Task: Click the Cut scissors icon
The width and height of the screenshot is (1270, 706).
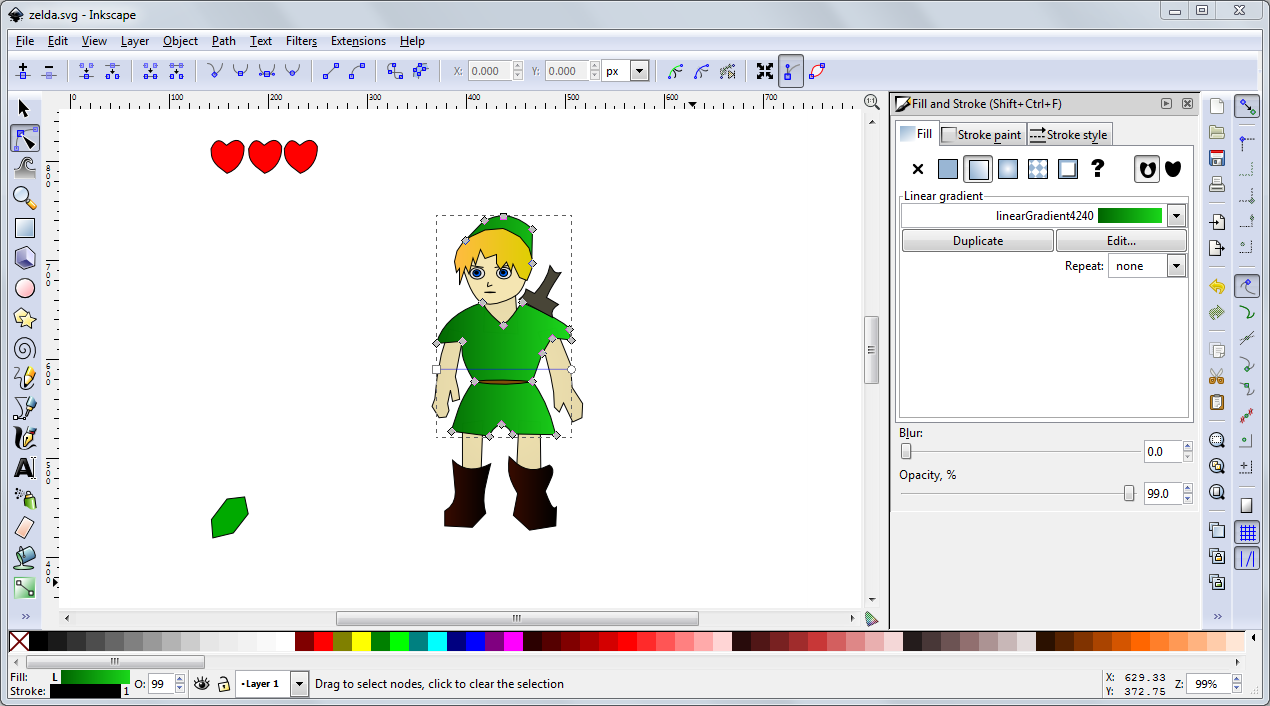Action: (1217, 377)
